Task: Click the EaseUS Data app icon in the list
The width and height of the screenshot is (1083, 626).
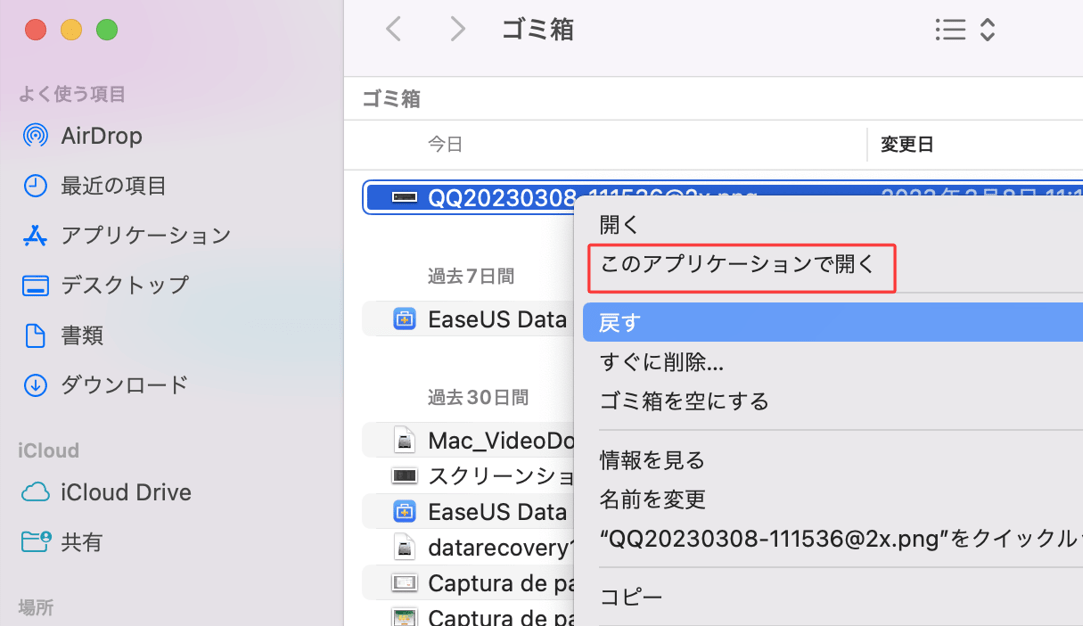Action: [404, 319]
